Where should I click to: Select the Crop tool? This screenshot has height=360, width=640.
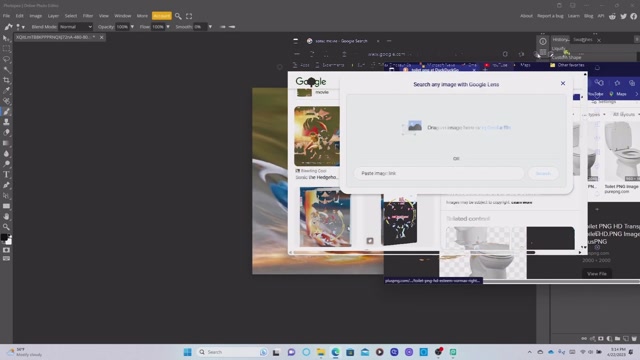(6, 80)
